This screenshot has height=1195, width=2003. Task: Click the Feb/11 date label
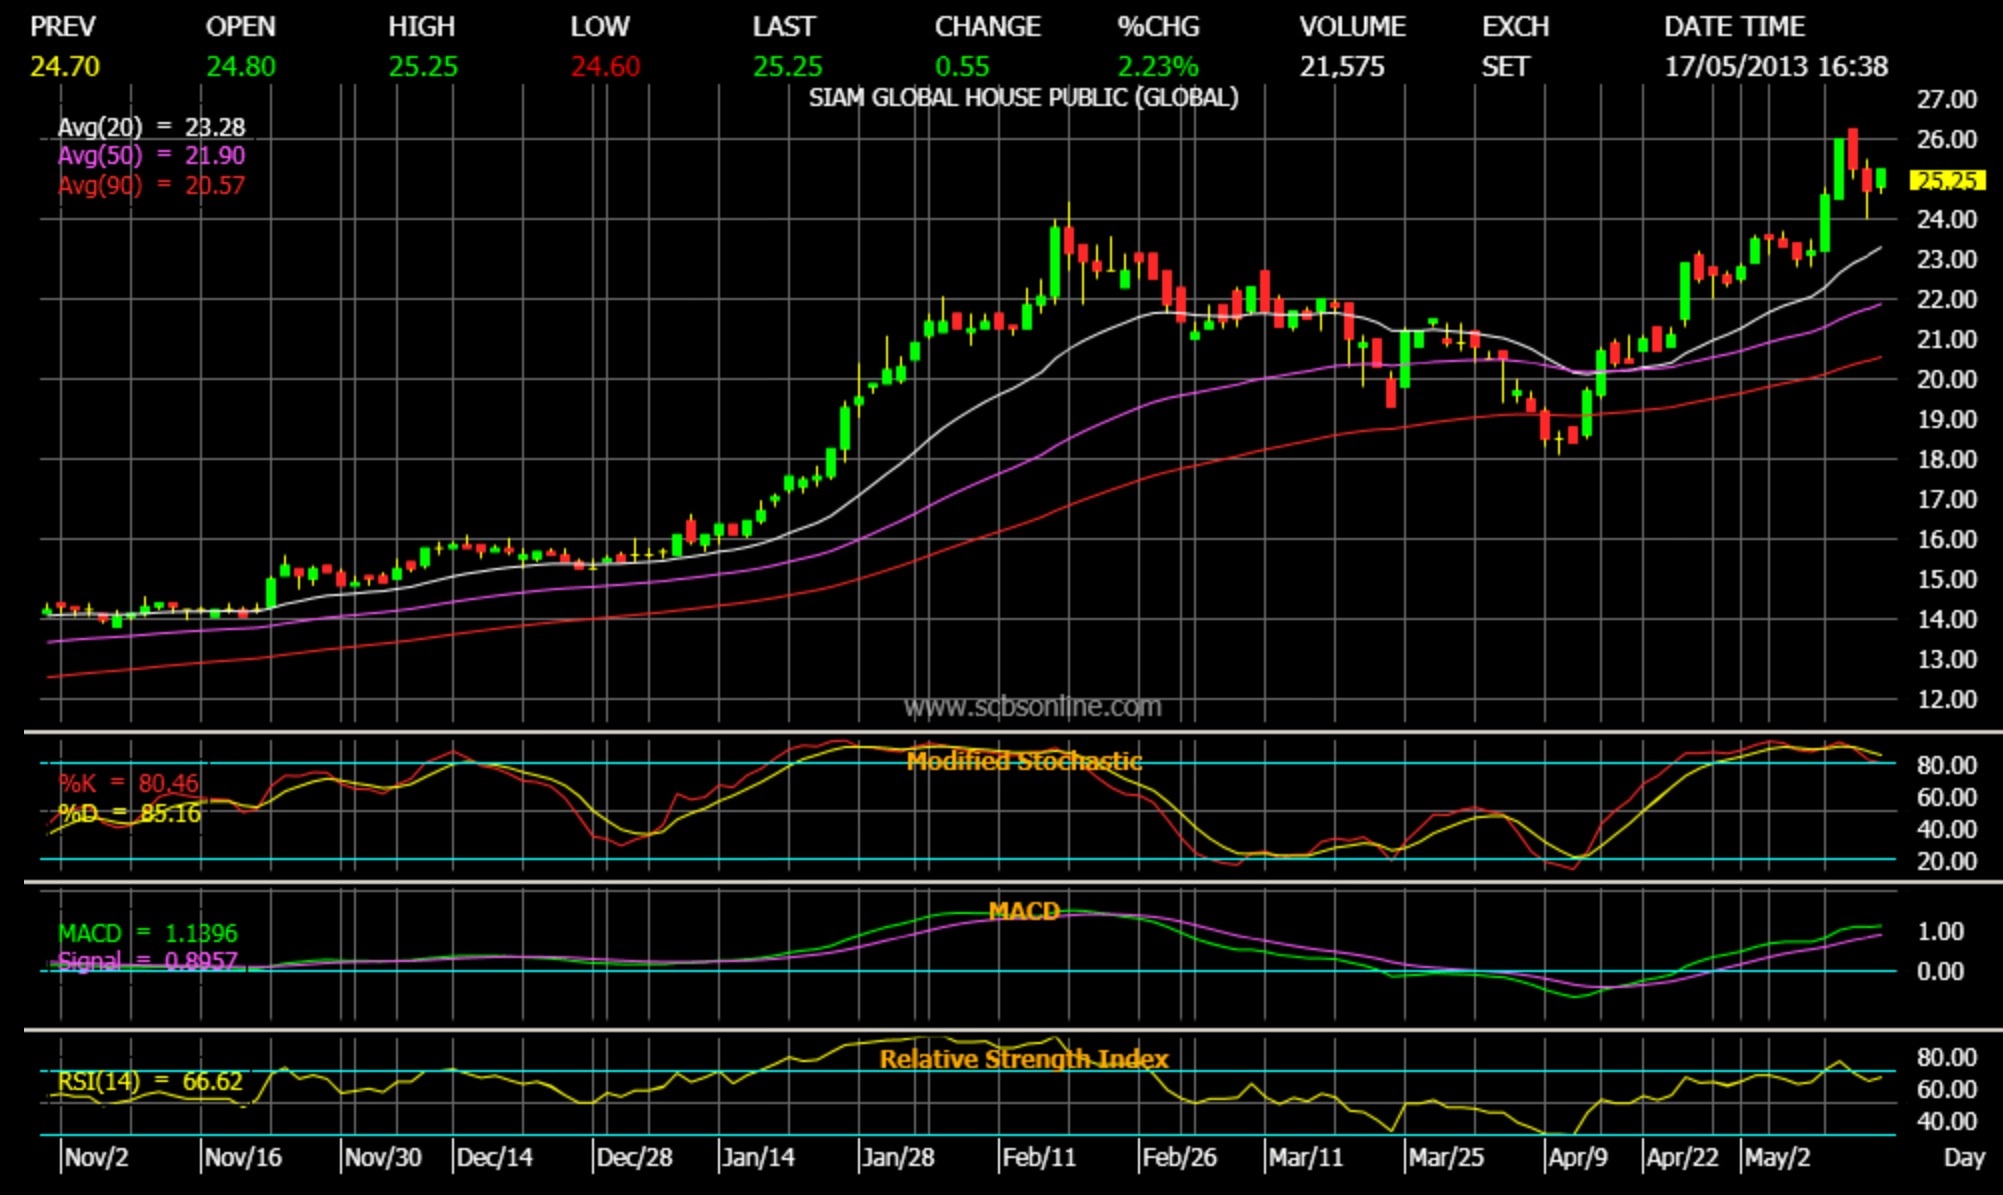click(1039, 1158)
